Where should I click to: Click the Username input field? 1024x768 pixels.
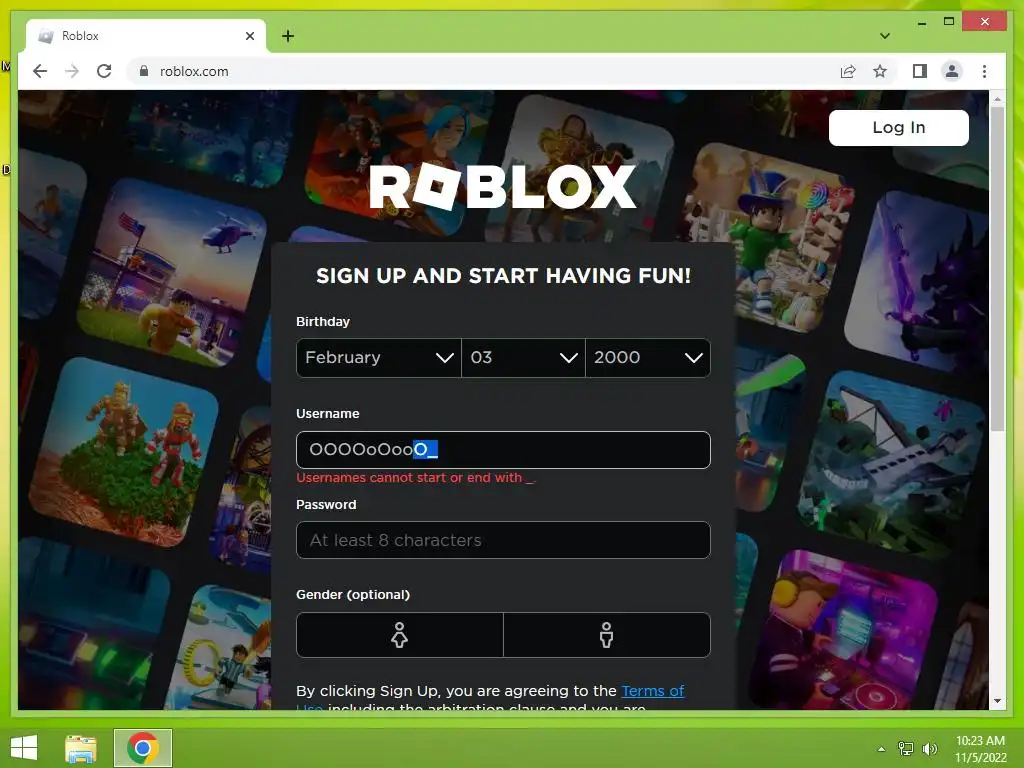(503, 449)
